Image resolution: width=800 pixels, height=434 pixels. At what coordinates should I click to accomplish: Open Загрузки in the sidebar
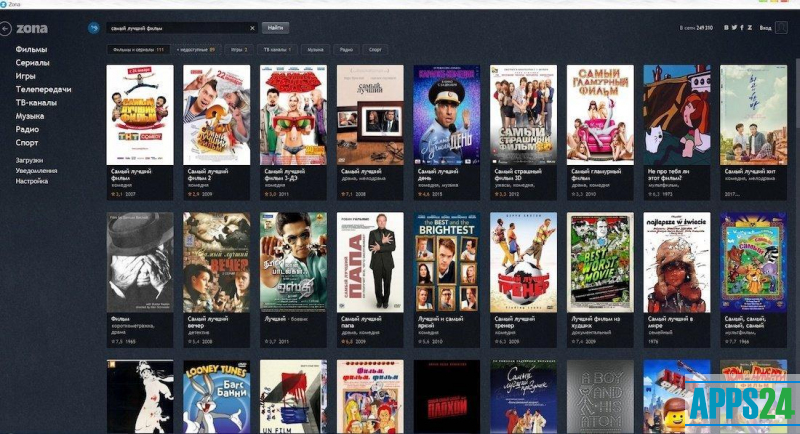click(x=29, y=160)
